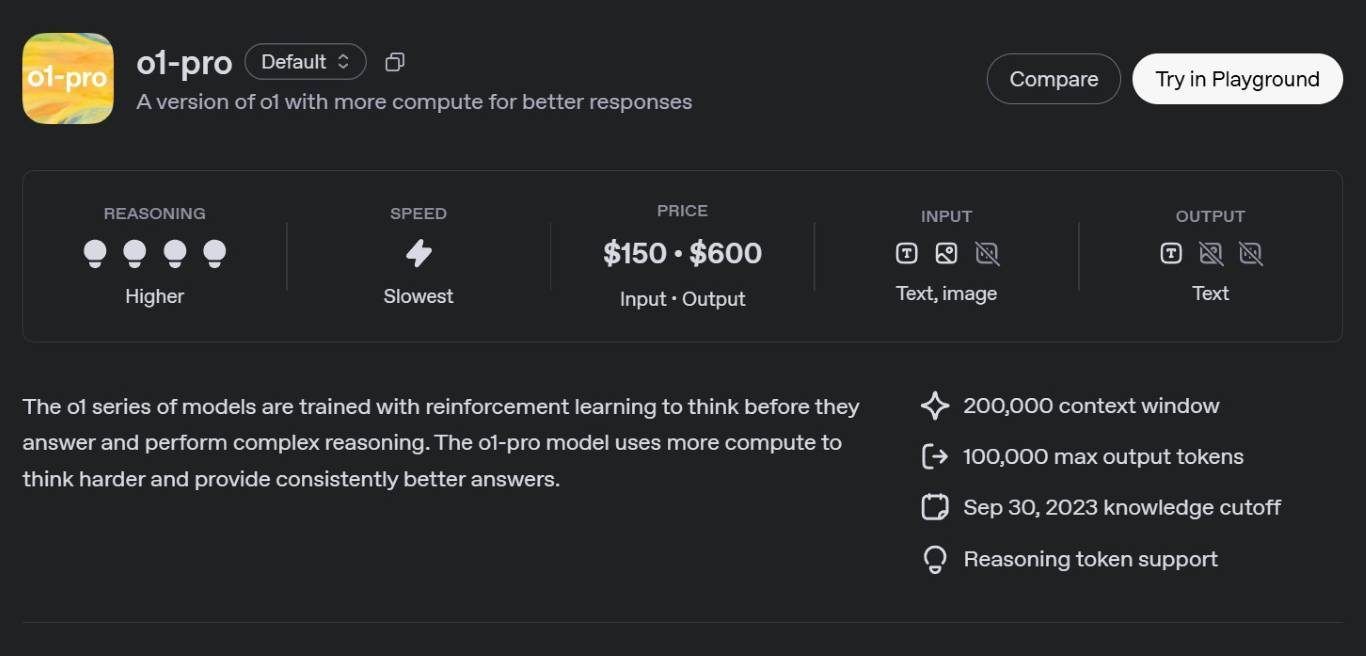Click Try in Playground

(x=1237, y=78)
